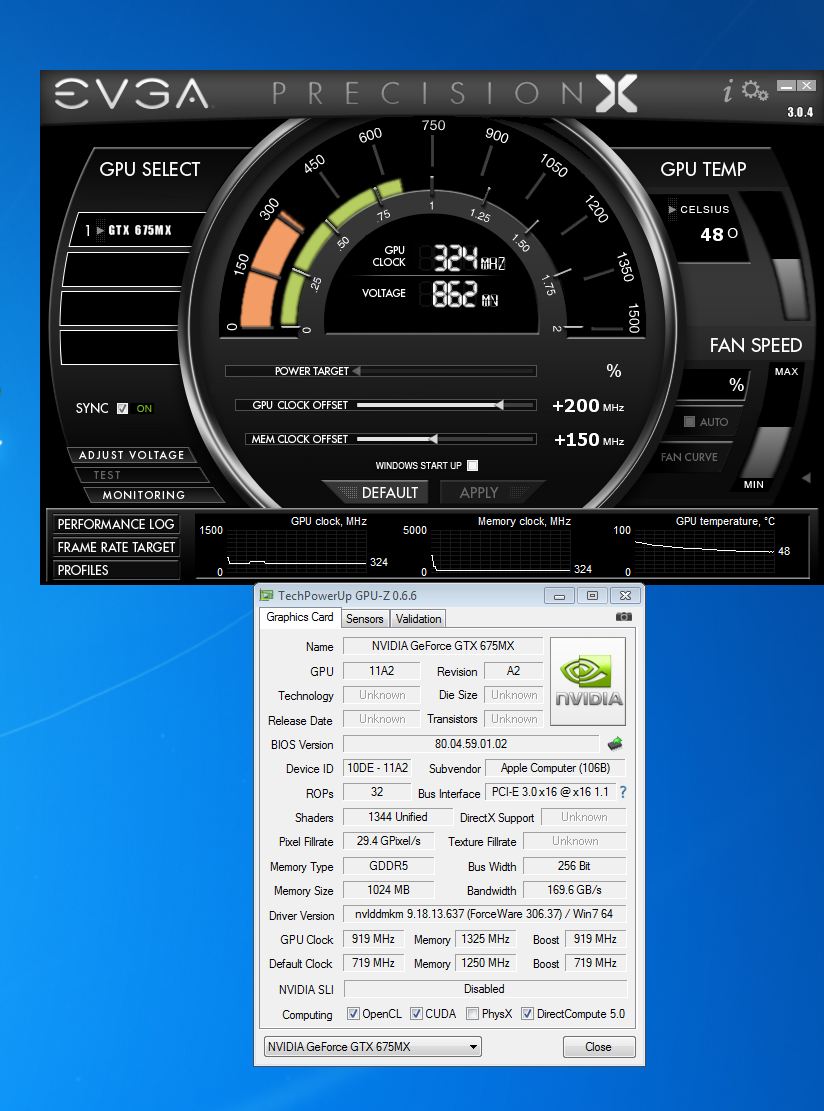Image resolution: width=824 pixels, height=1111 pixels.
Task: Open Precision X settings gears icon
Action: pos(755,91)
